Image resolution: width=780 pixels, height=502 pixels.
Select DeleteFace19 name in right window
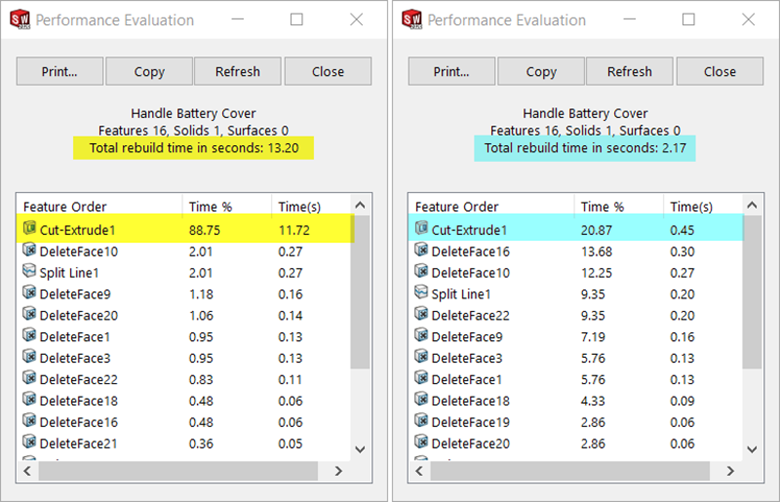[x=471, y=422]
